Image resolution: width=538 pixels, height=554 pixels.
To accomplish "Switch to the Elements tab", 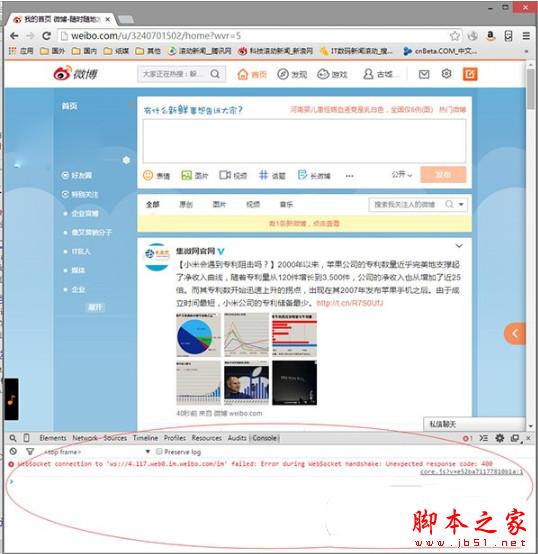I will pyautogui.click(x=53, y=438).
